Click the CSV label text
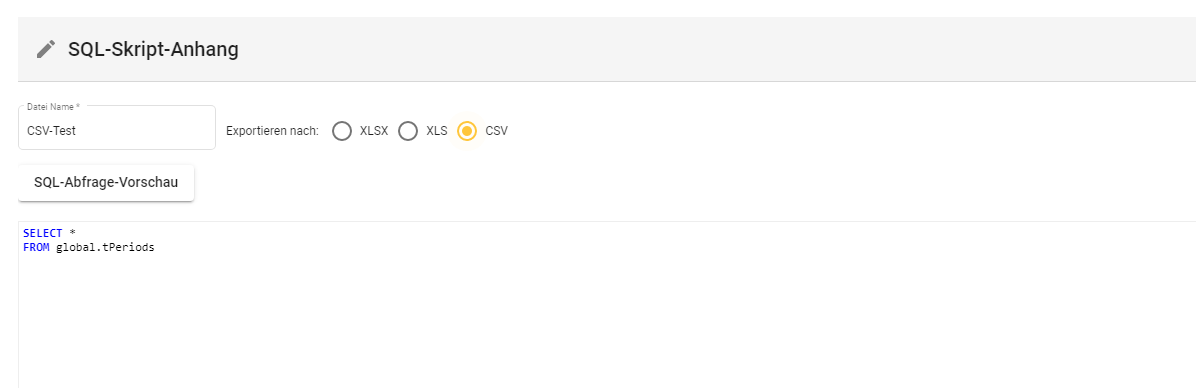1196x388 pixels. pyautogui.click(x=497, y=131)
